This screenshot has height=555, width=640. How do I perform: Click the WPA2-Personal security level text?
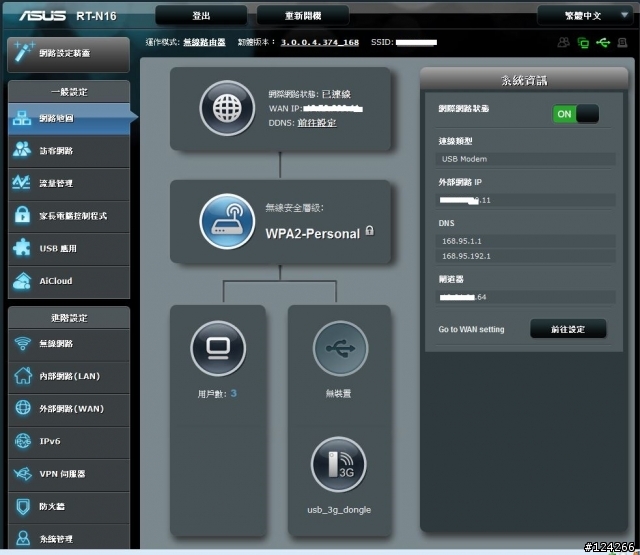tap(313, 233)
